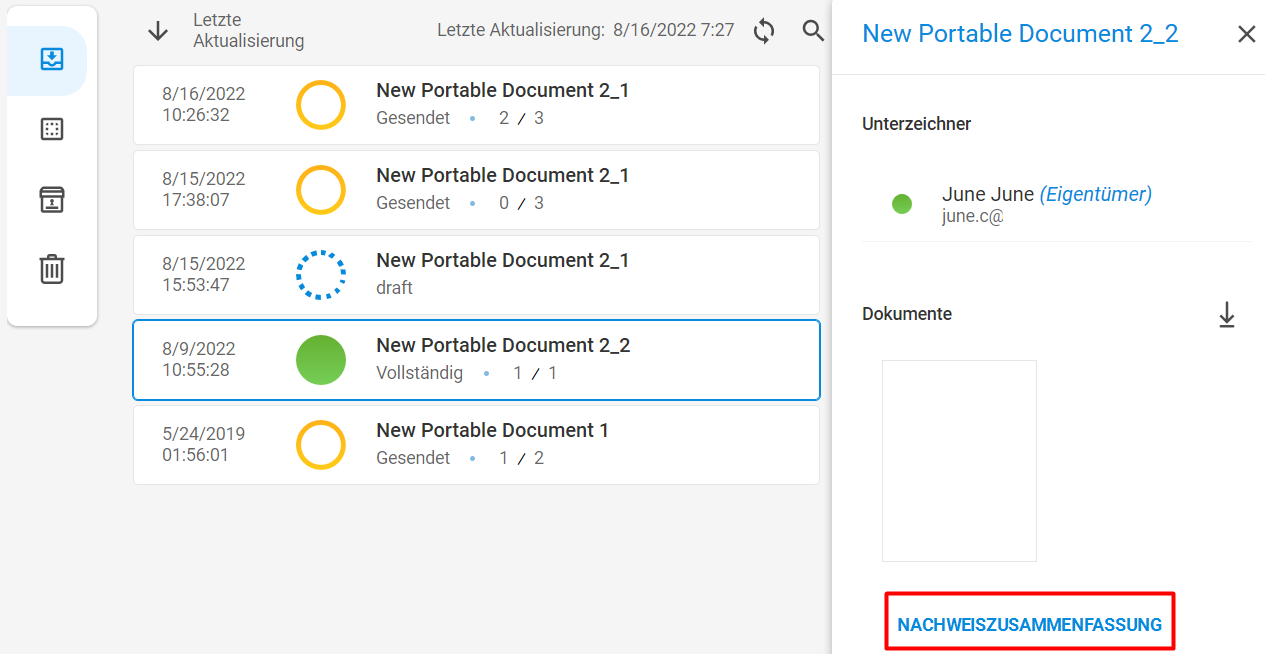The image size is (1265, 654).
Task: Open the trash bin sidebar icon
Action: pyautogui.click(x=52, y=269)
